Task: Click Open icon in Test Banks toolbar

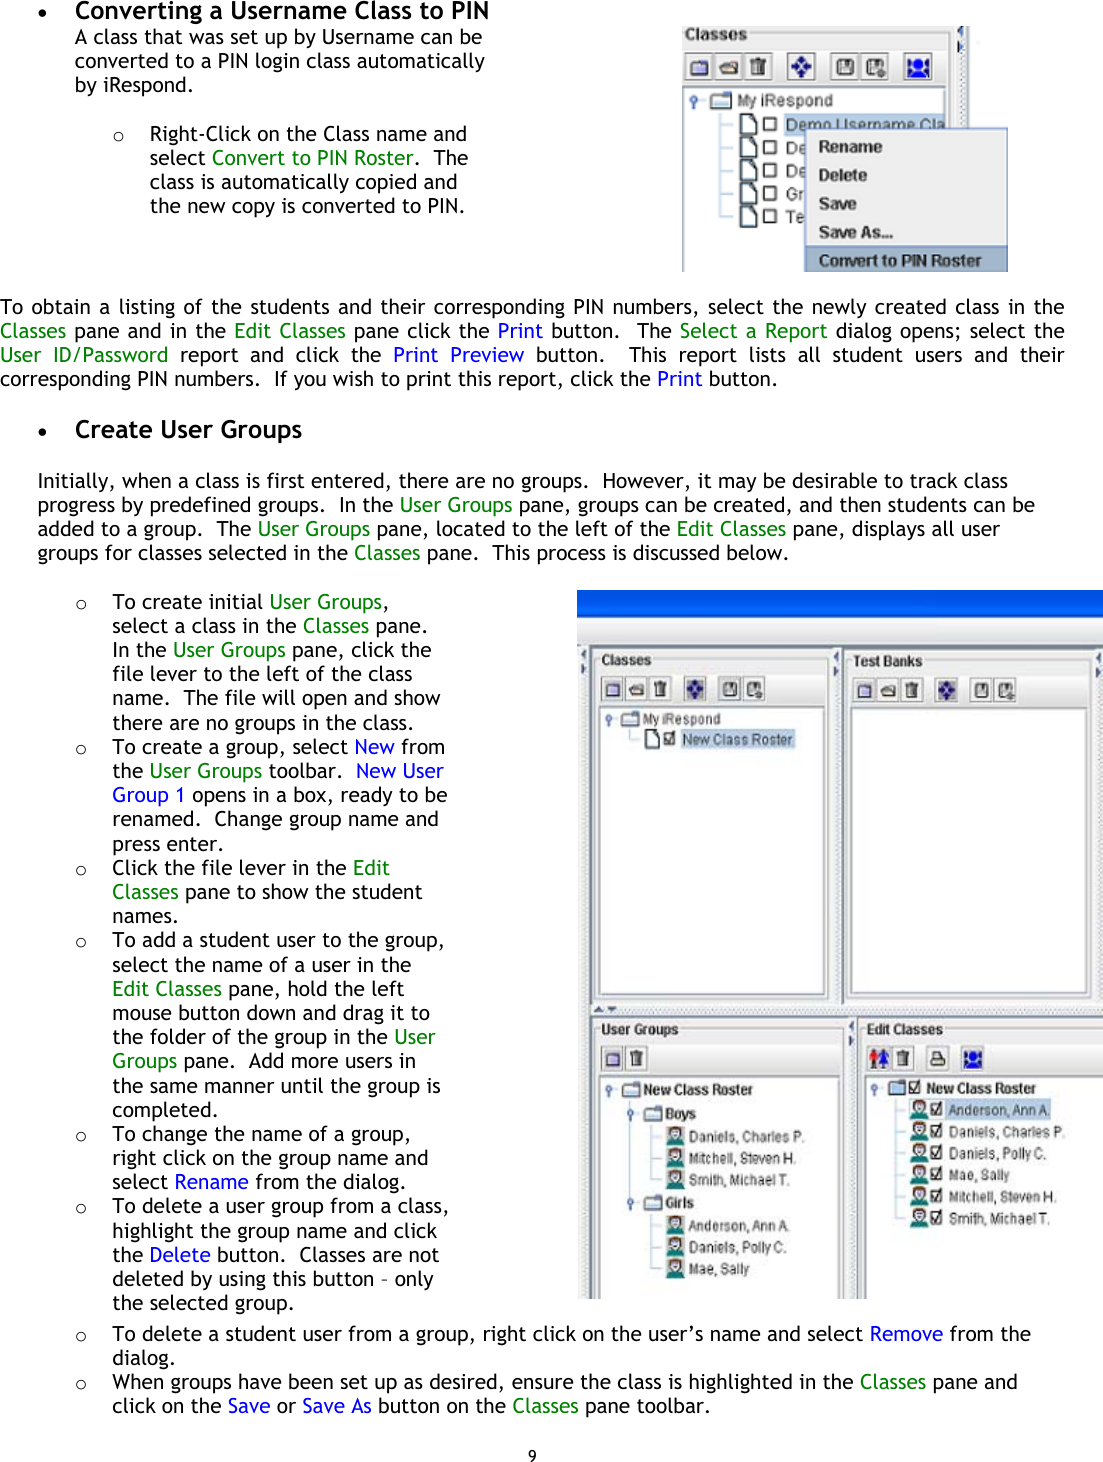Action: tap(888, 690)
